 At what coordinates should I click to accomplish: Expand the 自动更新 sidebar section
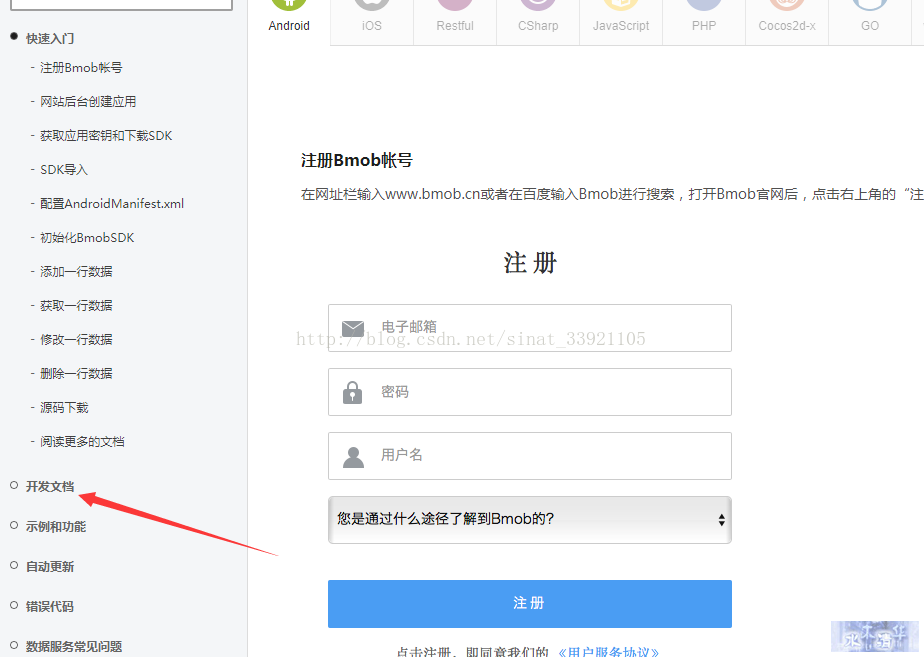tap(50, 567)
